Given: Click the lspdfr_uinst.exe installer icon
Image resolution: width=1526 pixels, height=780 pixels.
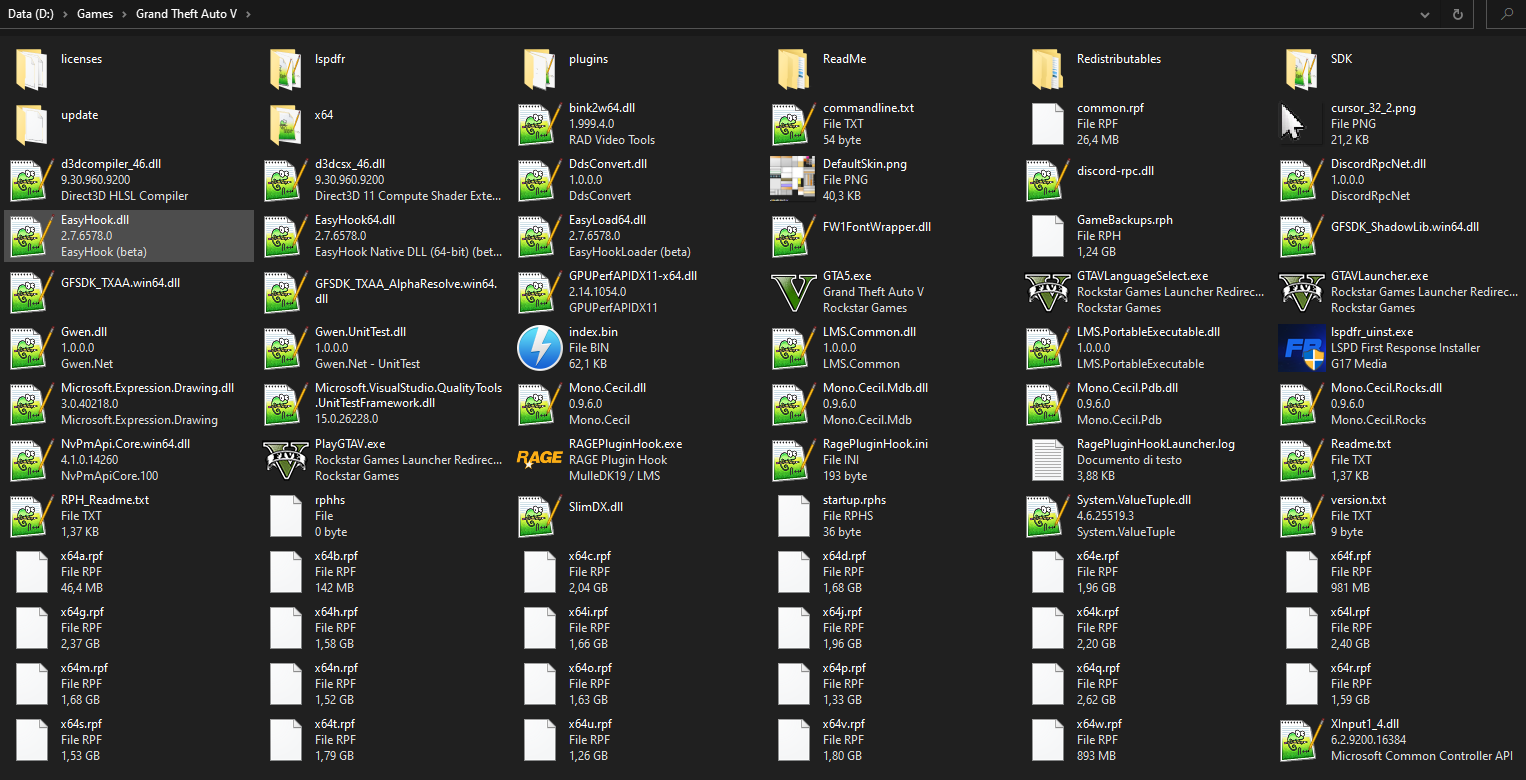Looking at the screenshot, I should point(1301,348).
